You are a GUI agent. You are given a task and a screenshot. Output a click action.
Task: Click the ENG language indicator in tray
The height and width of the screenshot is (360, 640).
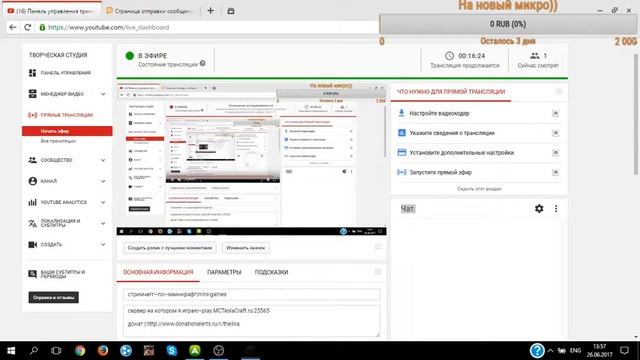576,351
